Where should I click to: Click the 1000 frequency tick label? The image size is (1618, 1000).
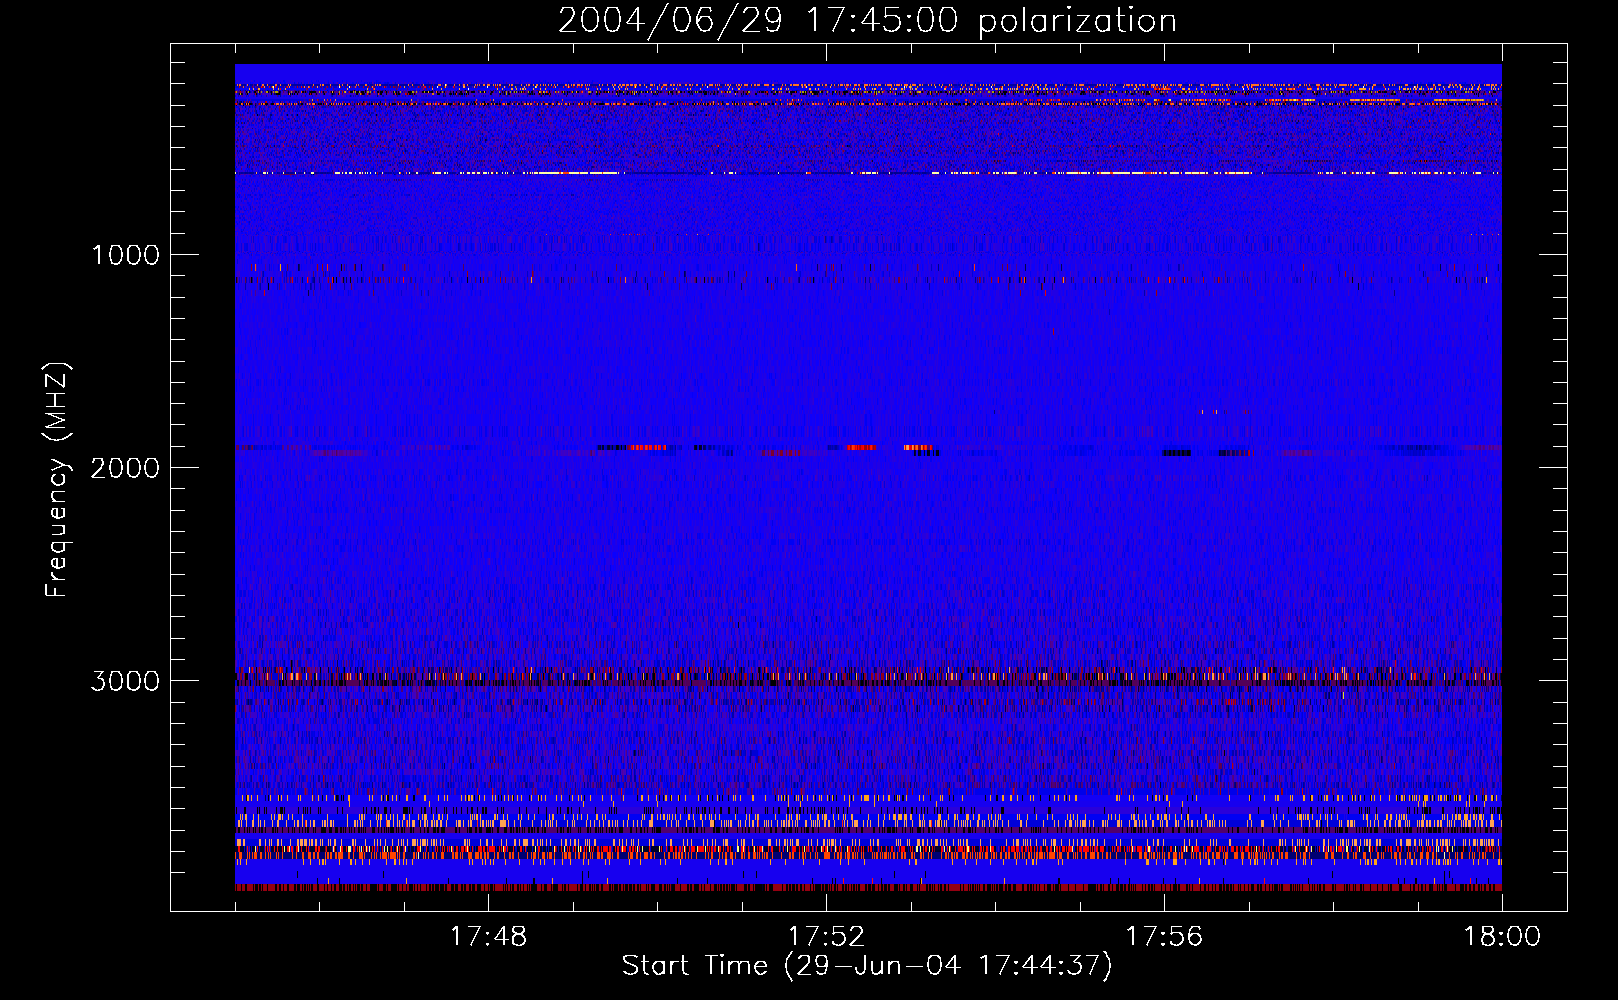[125, 255]
